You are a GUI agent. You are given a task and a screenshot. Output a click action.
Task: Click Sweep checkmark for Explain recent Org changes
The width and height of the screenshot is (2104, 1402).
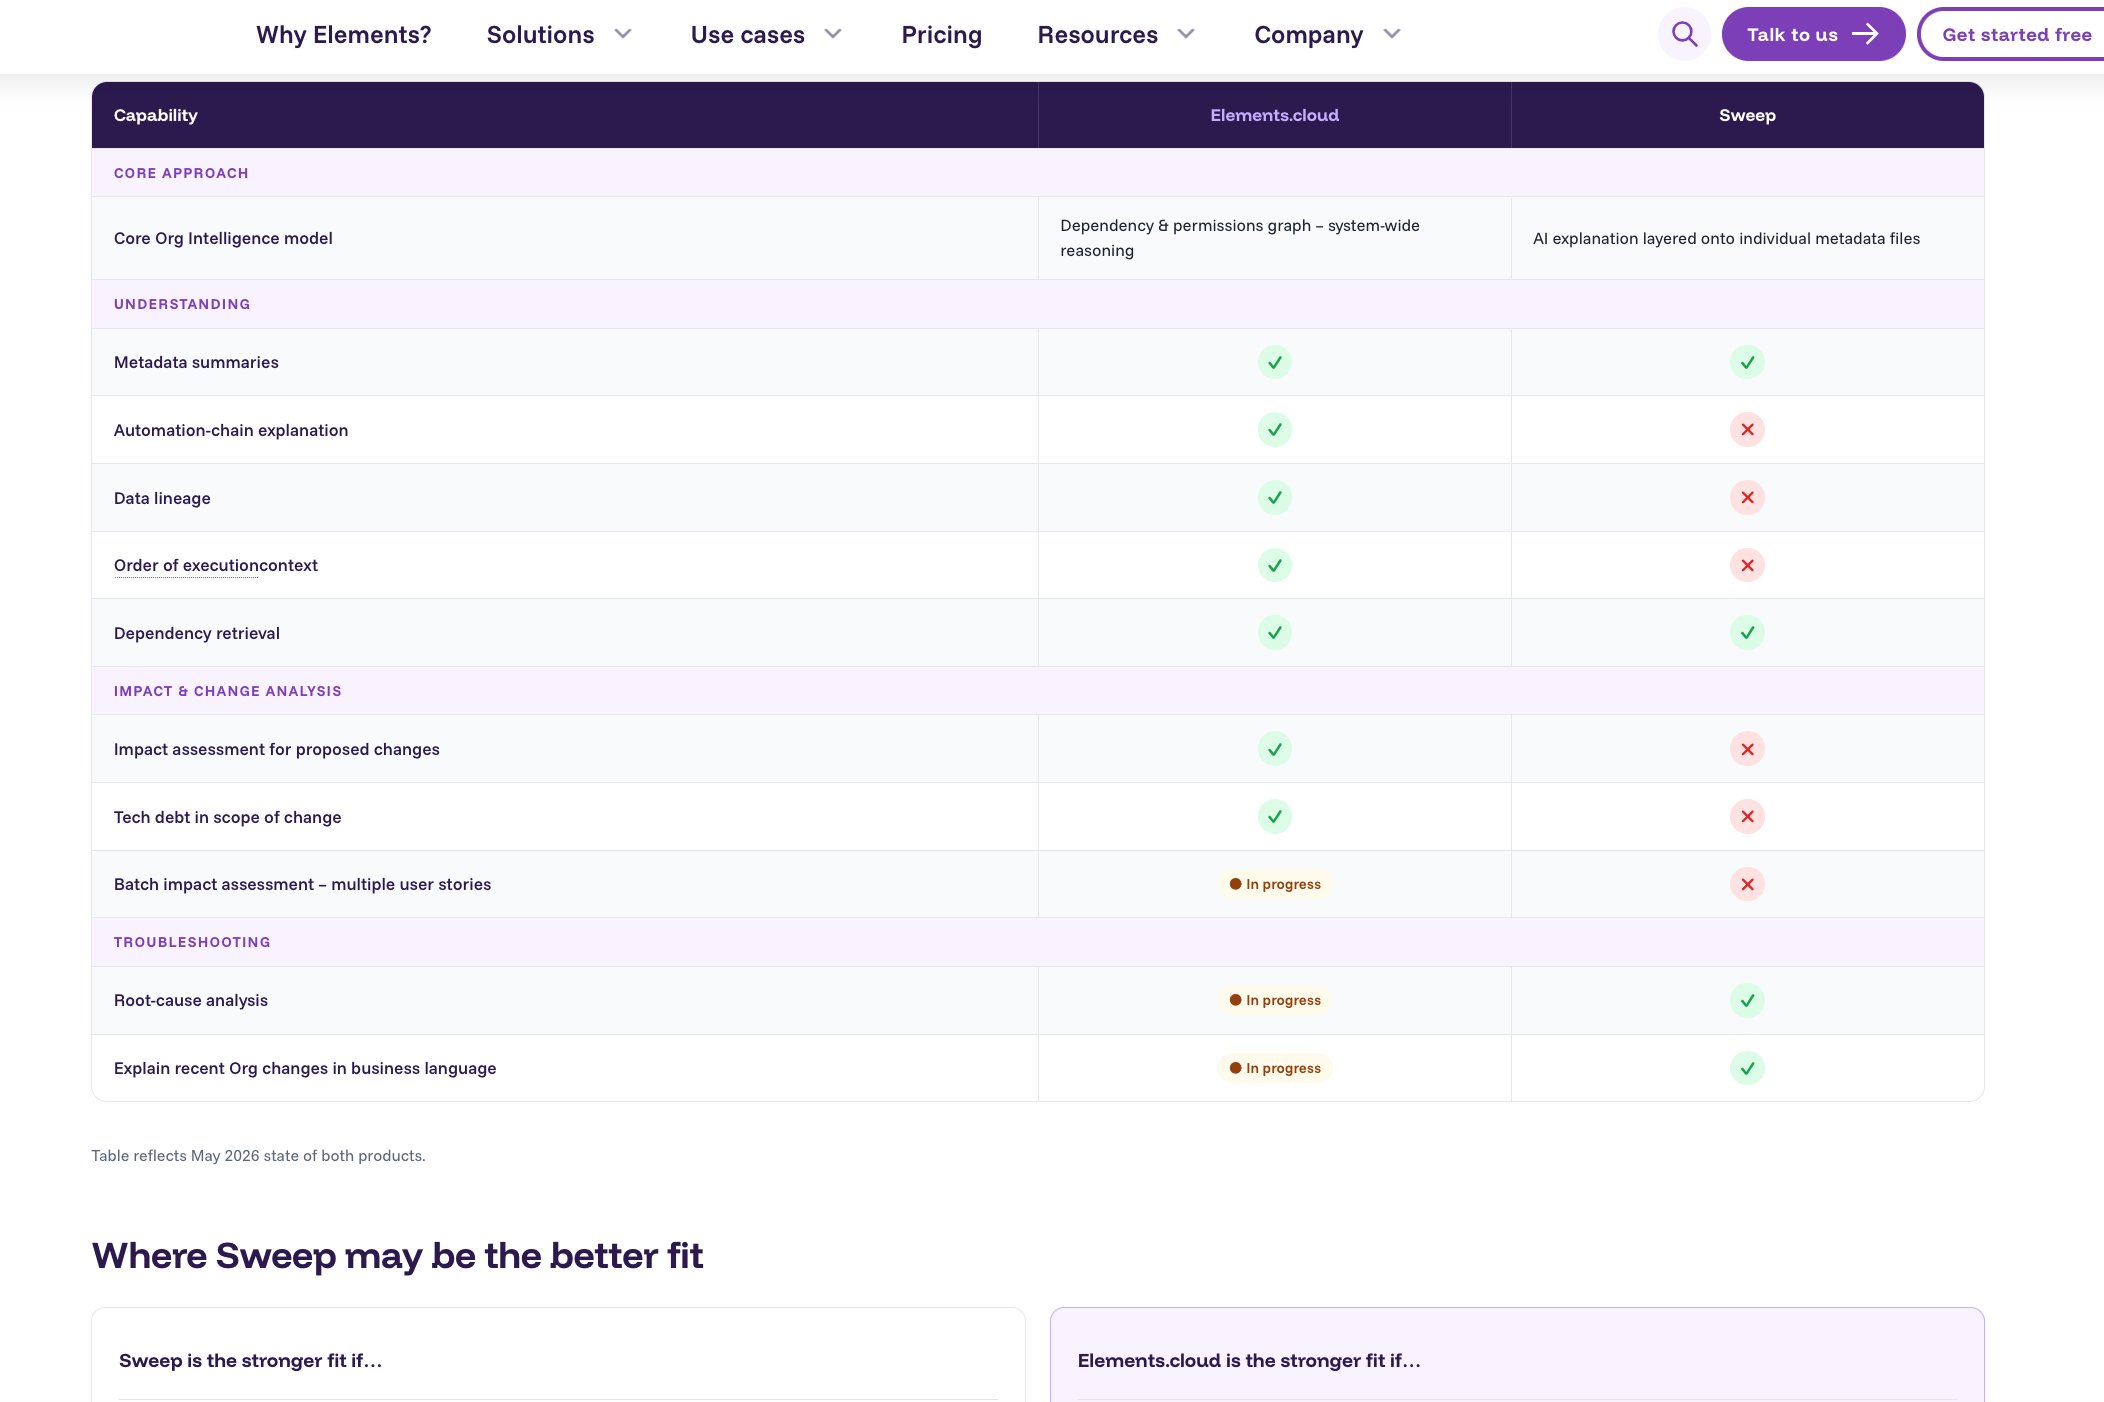coord(1747,1068)
